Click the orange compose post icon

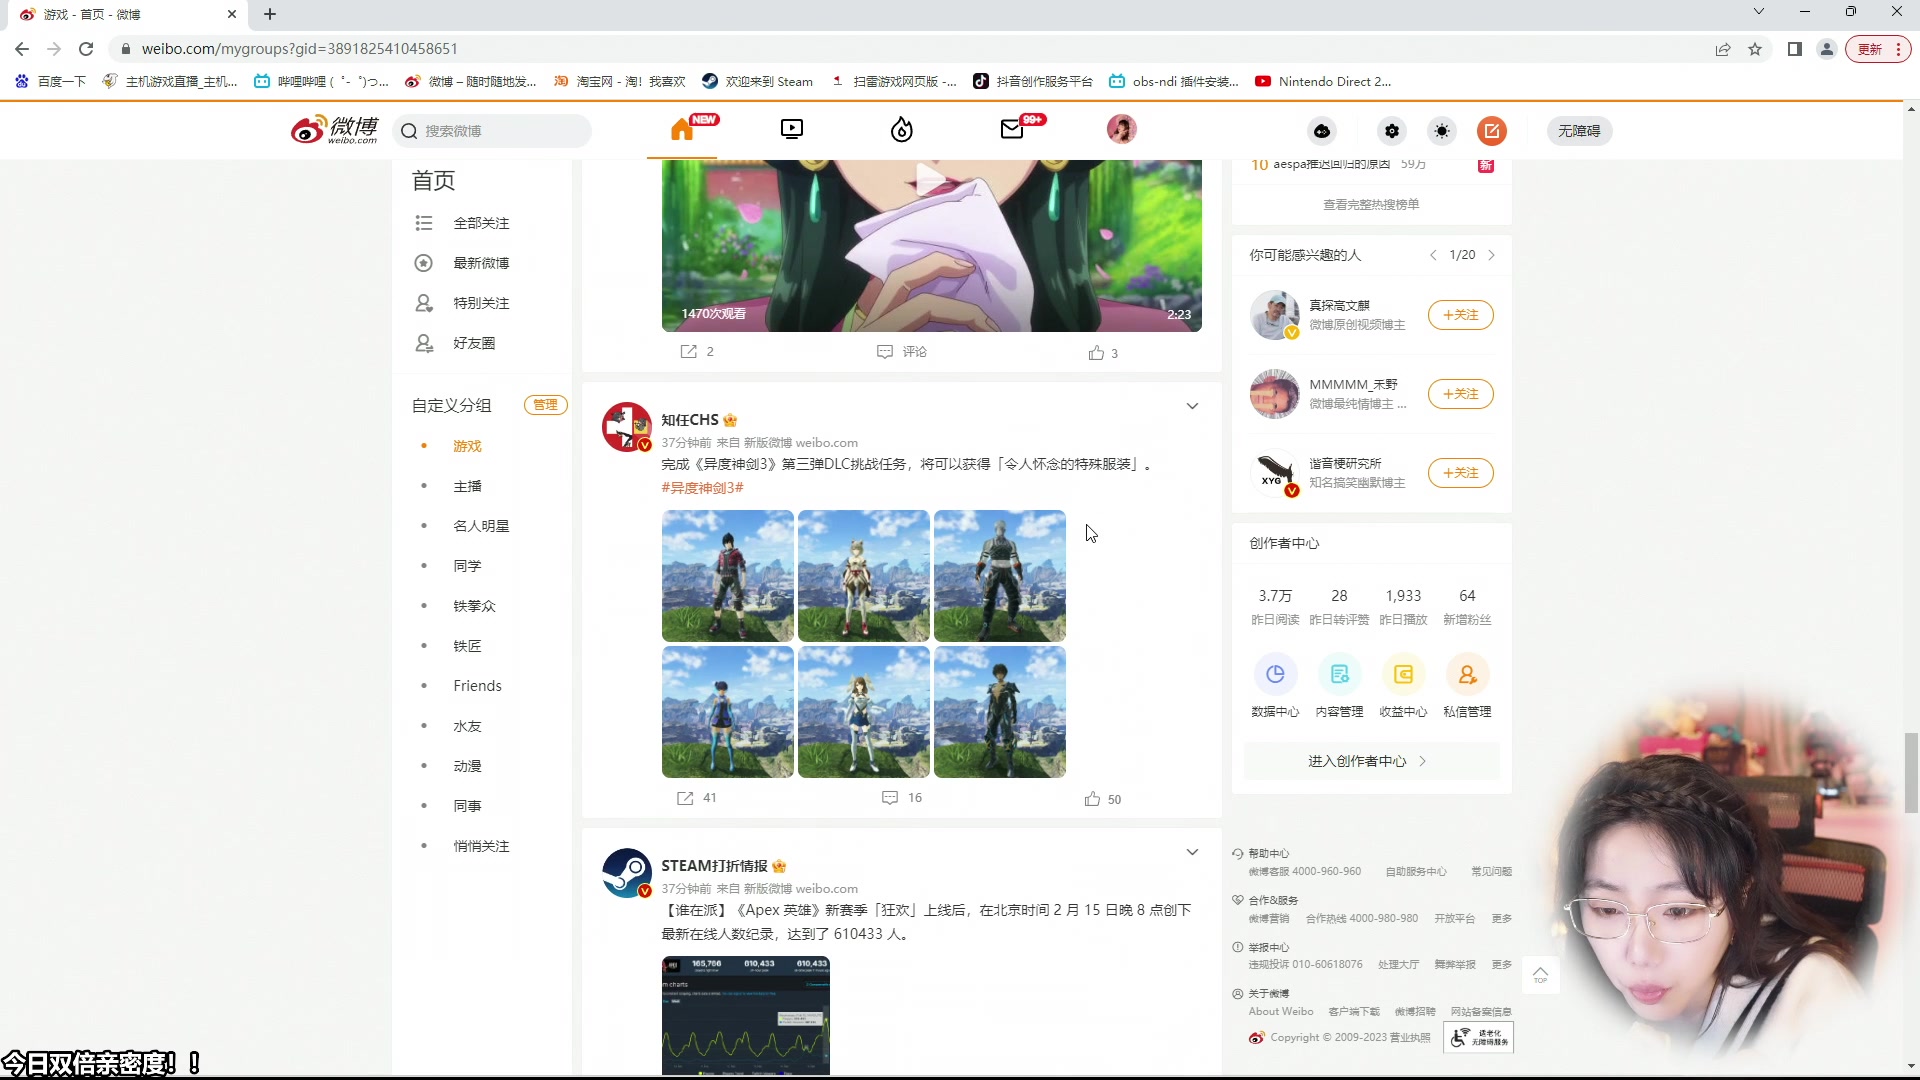pyautogui.click(x=1492, y=131)
